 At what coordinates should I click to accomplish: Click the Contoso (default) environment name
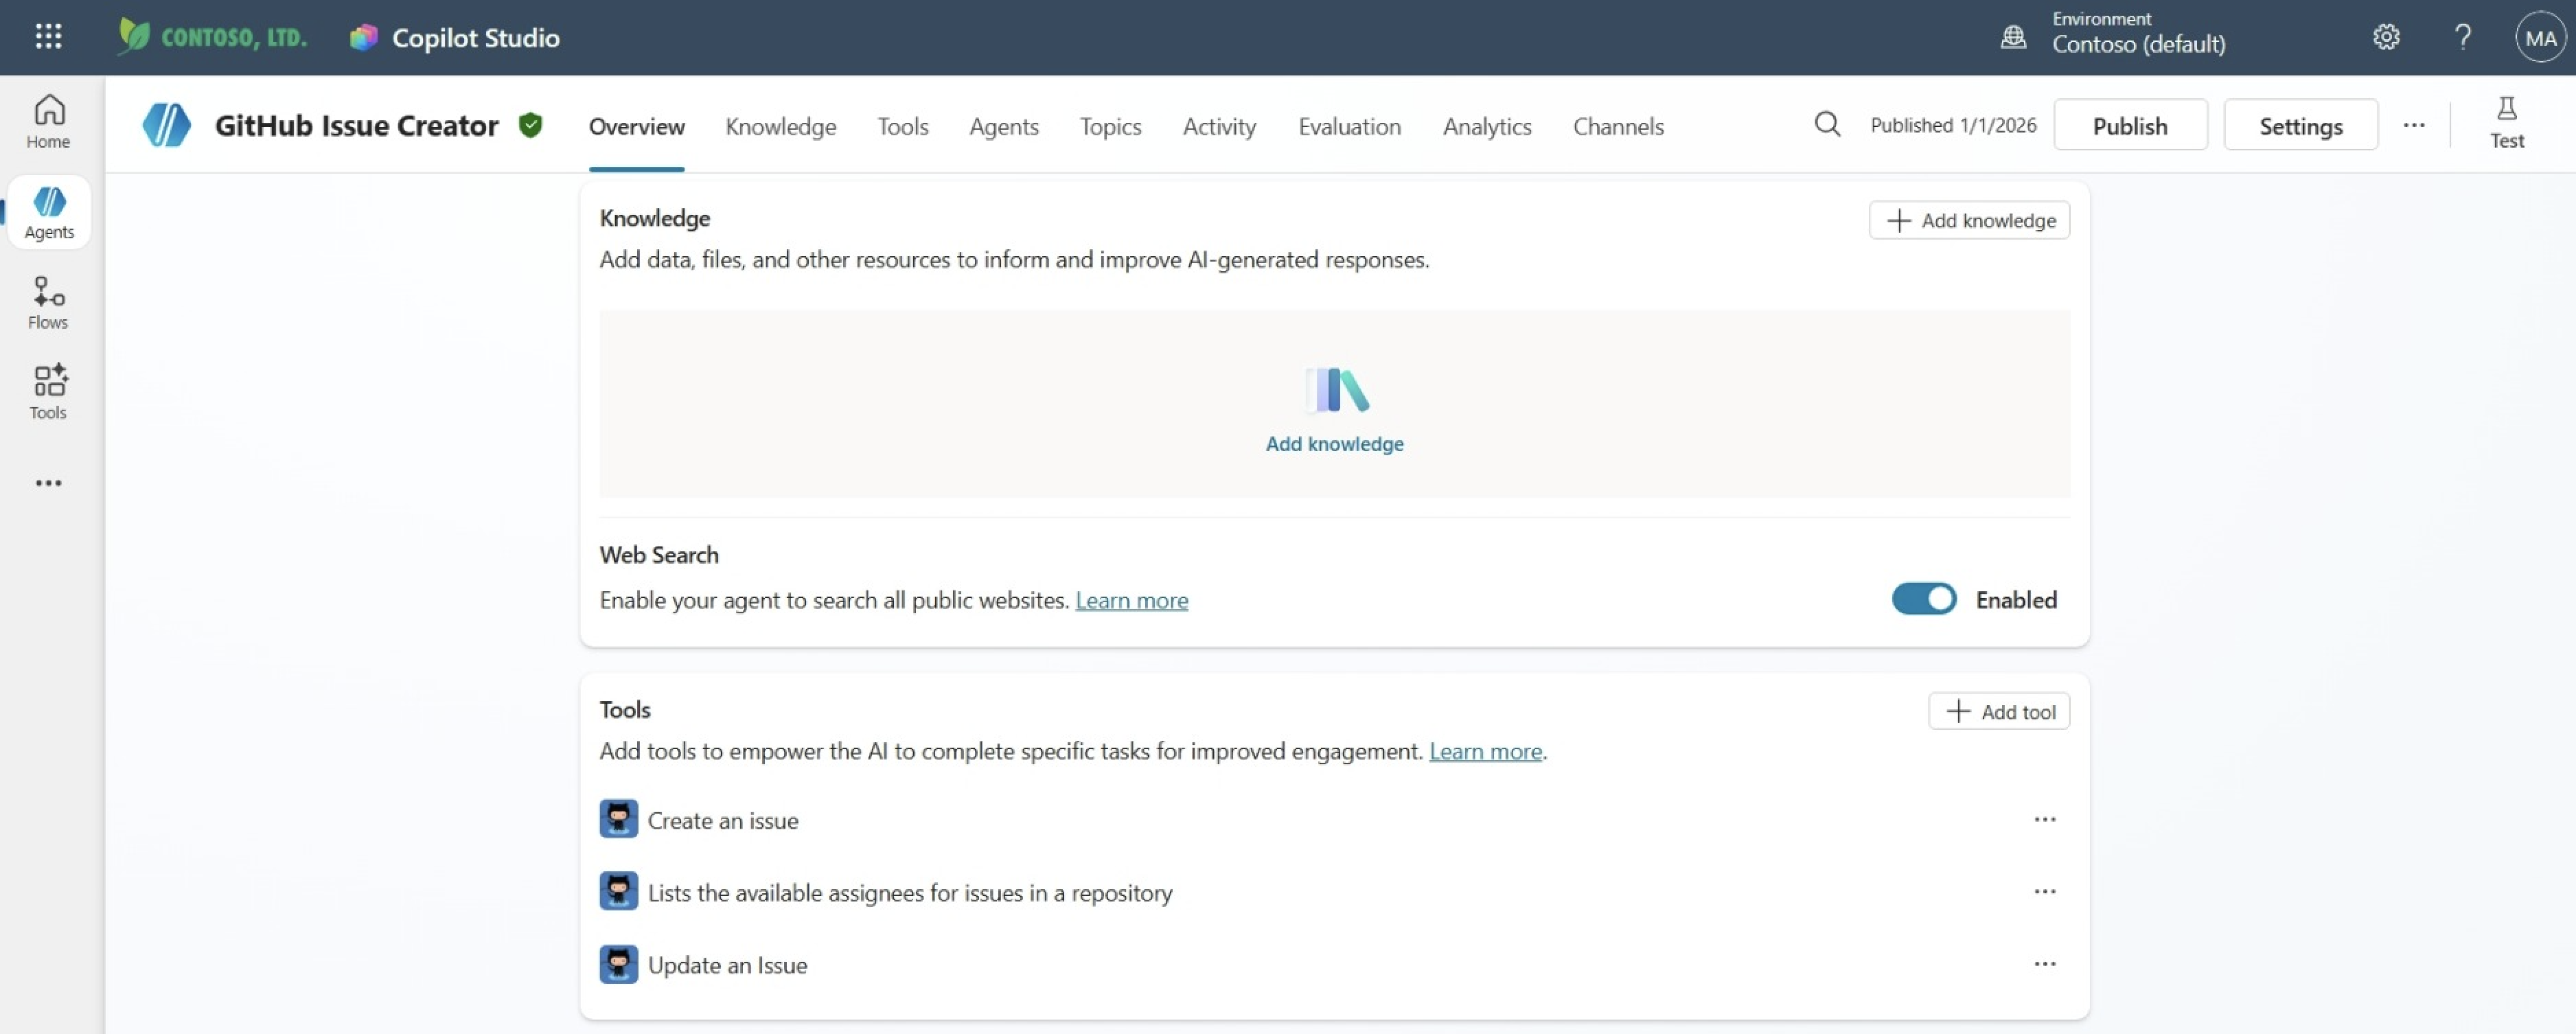click(2138, 44)
